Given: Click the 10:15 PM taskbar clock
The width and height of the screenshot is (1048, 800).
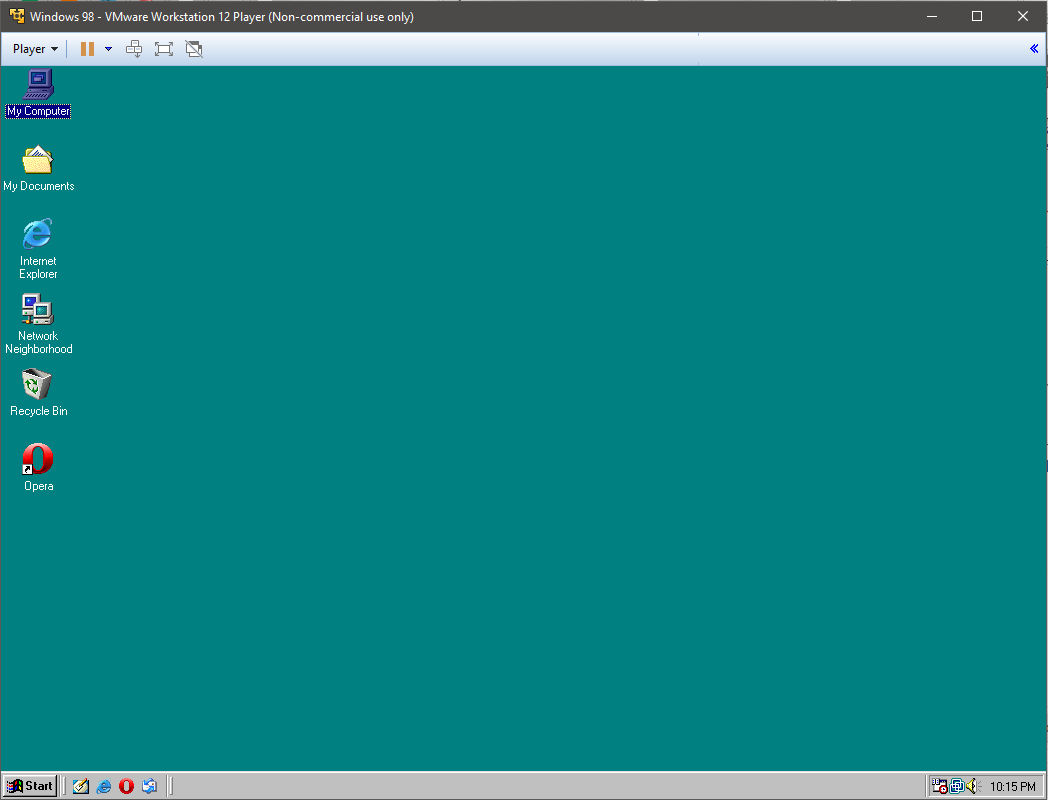Looking at the screenshot, I should point(1012,787).
